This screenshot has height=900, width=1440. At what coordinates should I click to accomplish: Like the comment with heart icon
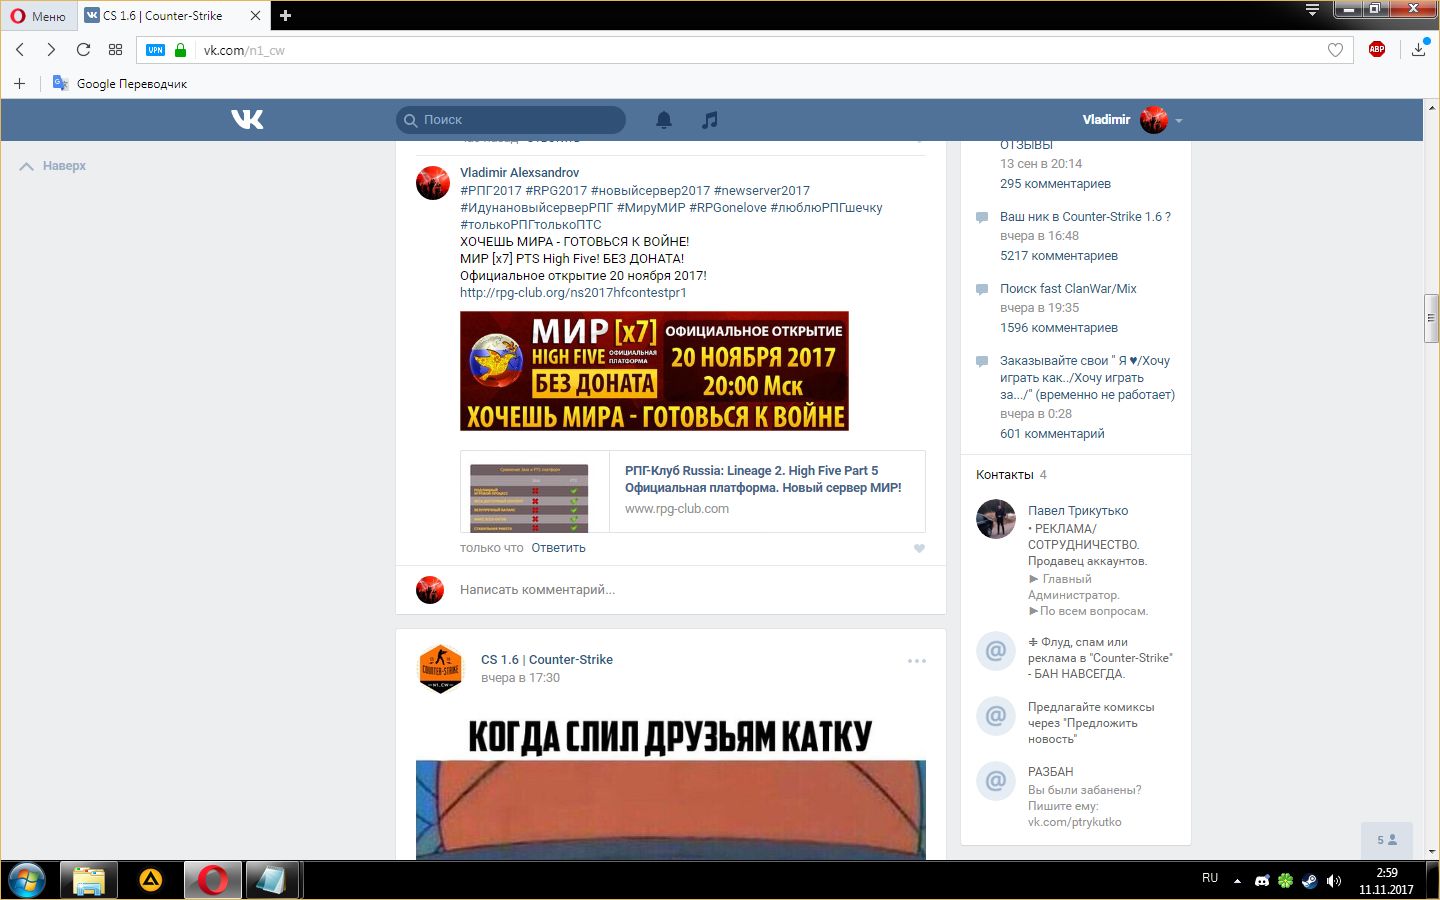(x=919, y=548)
